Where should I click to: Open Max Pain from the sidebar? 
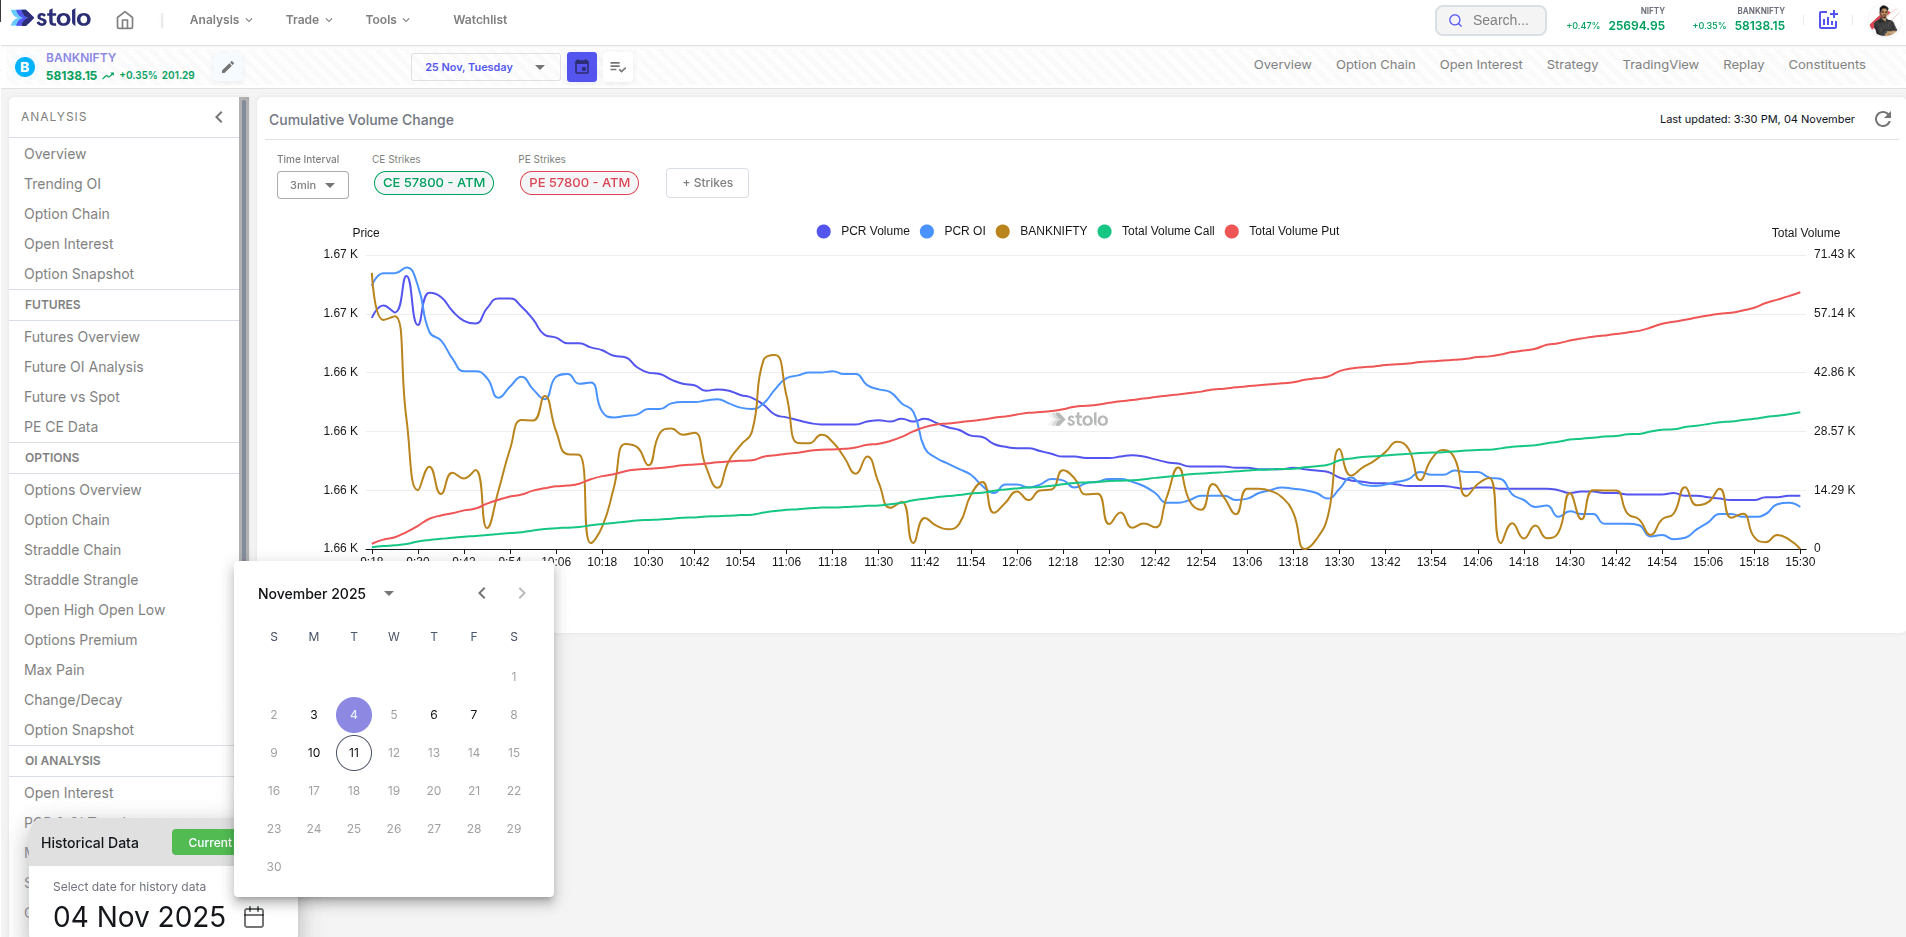click(x=54, y=669)
